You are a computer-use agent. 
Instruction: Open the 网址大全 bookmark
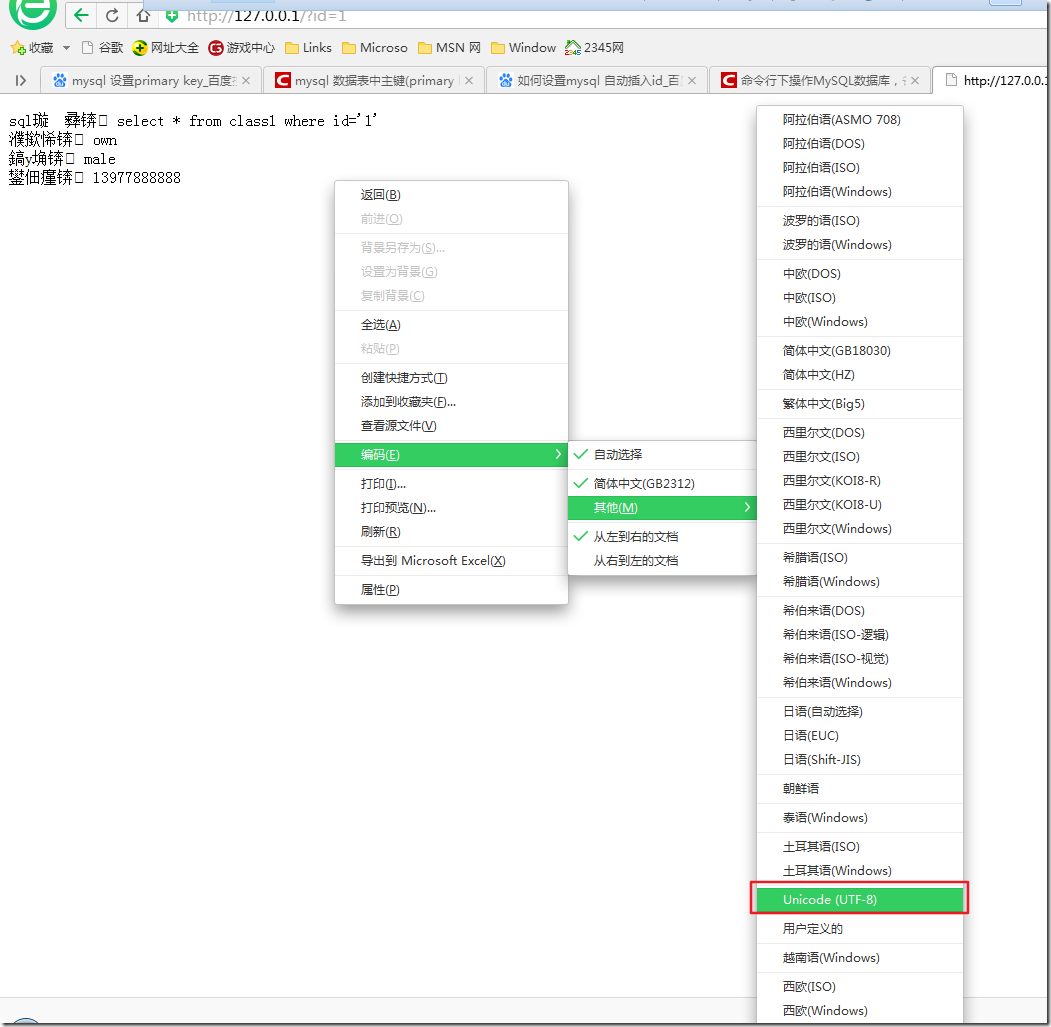click(x=166, y=48)
